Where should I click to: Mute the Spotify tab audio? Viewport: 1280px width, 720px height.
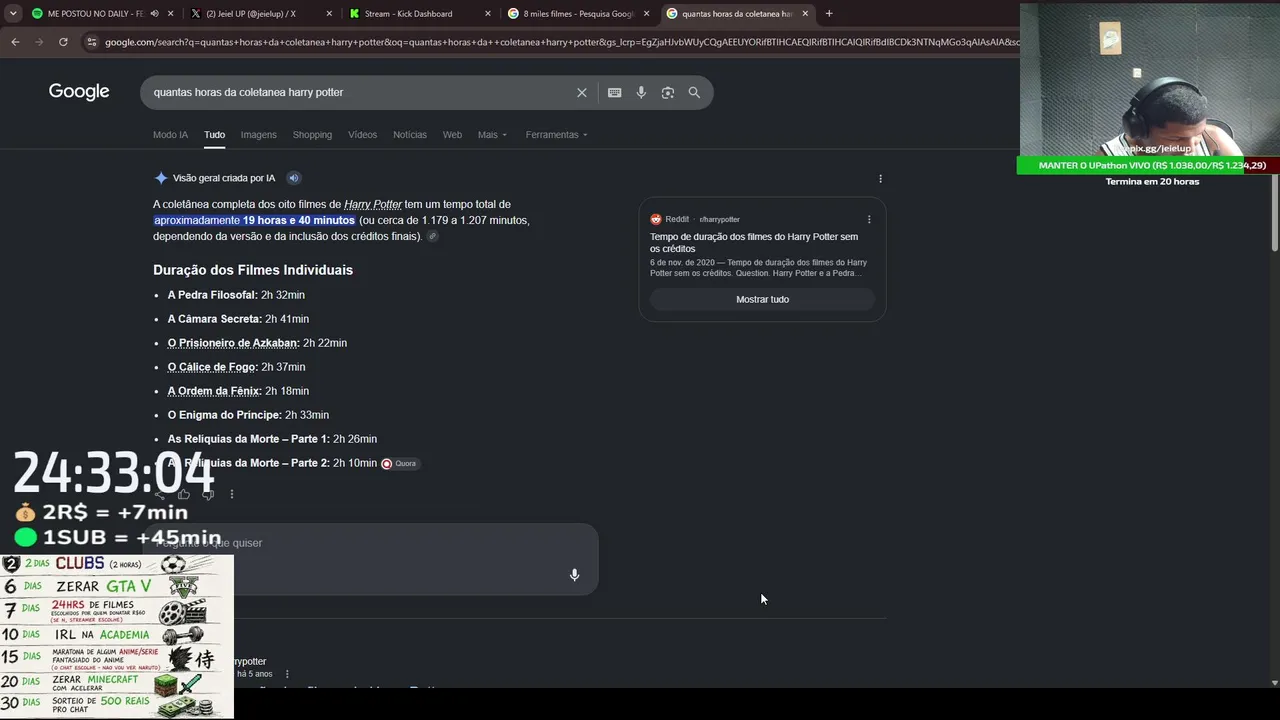[154, 14]
